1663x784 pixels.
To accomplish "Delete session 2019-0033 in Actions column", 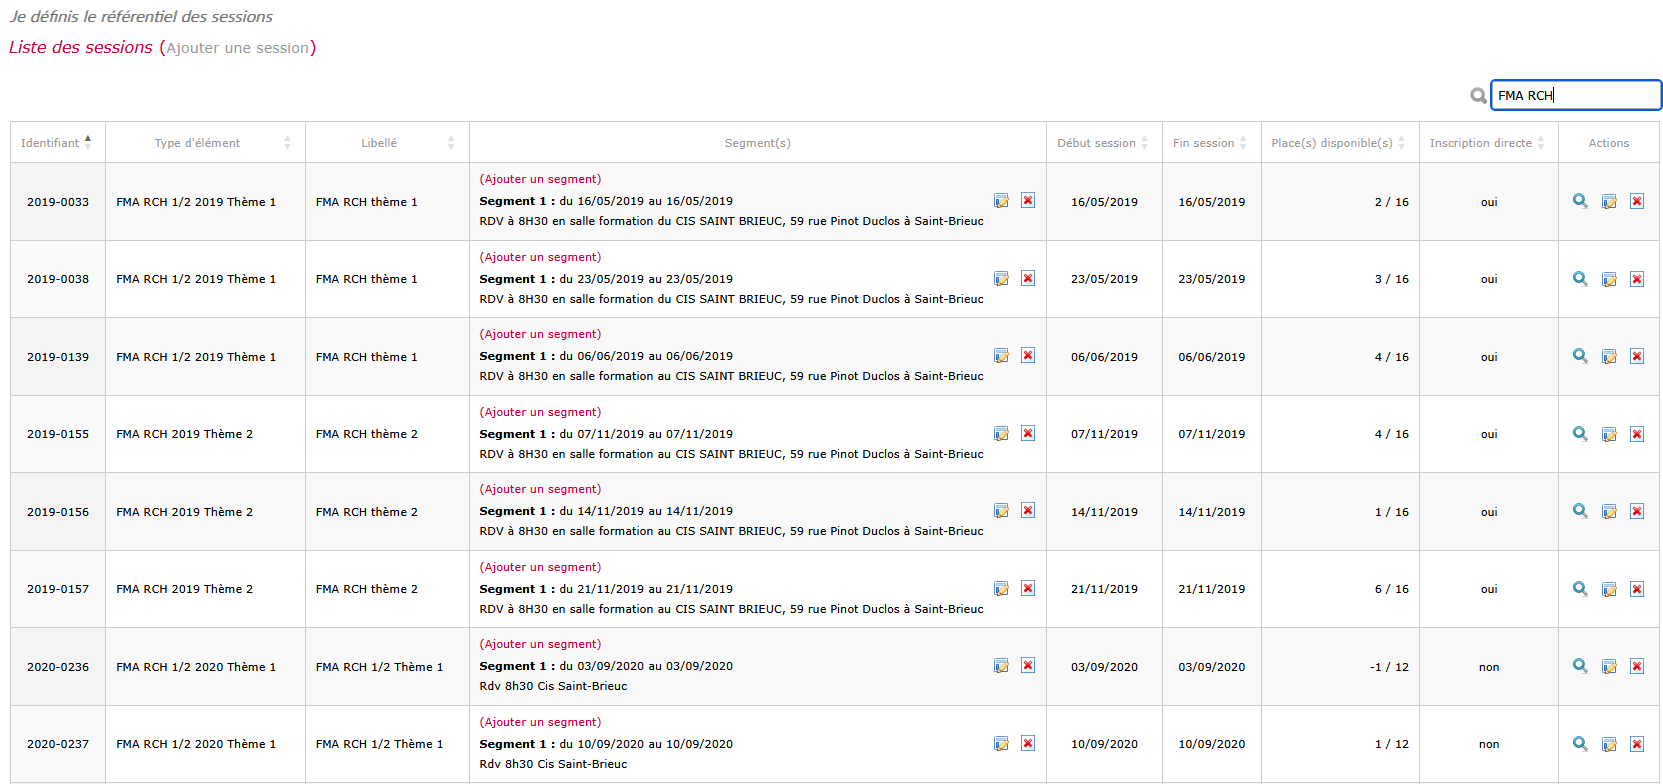I will pos(1637,201).
